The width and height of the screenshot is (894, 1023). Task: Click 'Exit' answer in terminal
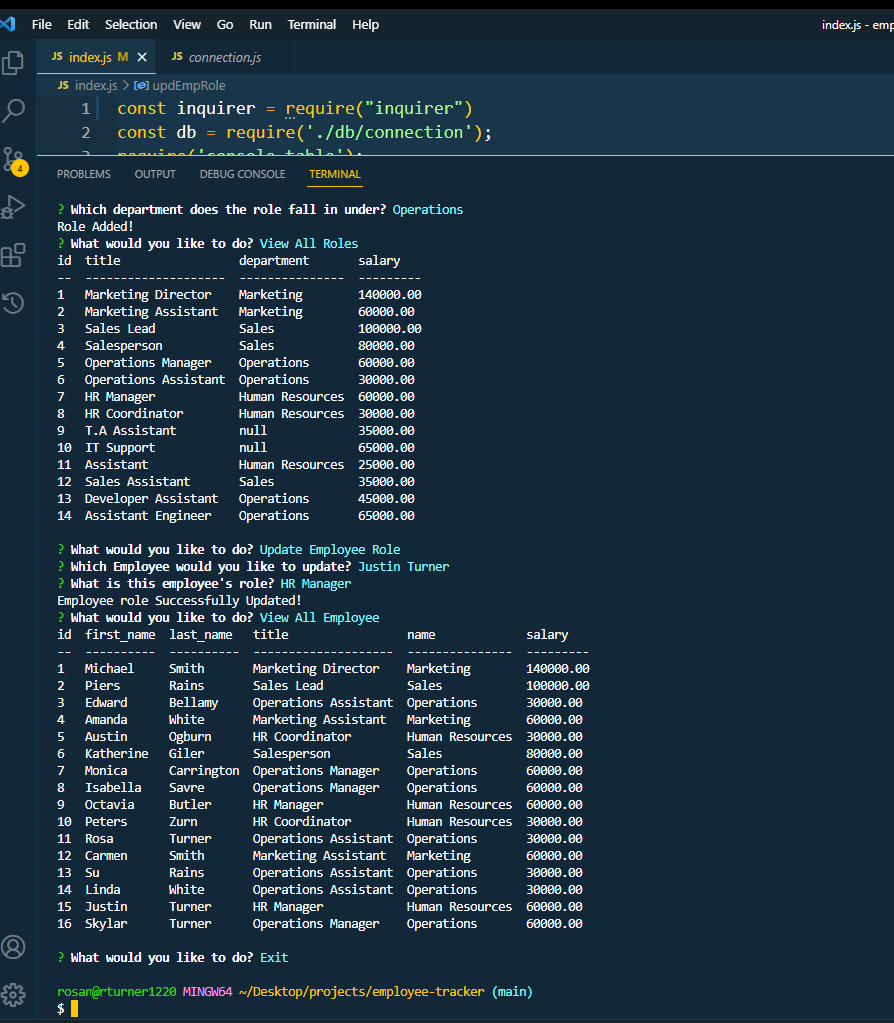pyautogui.click(x=273, y=957)
